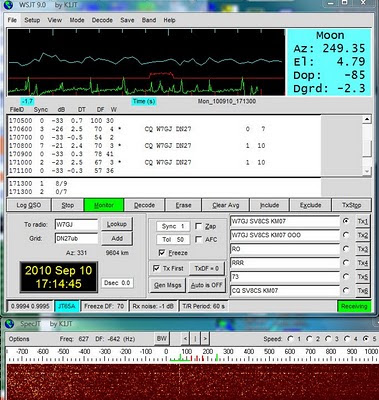Enable the Zap checkbox

[x=198, y=226]
